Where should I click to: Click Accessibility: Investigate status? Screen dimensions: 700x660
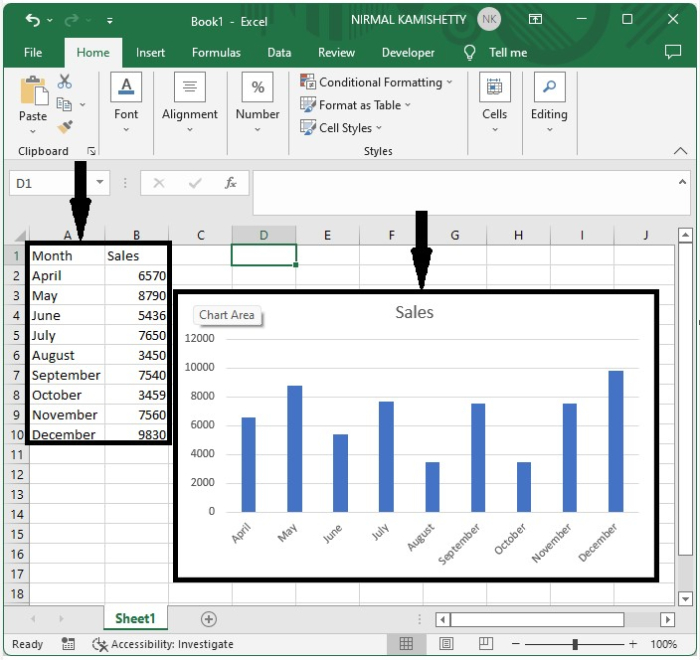pyautogui.click(x=162, y=644)
